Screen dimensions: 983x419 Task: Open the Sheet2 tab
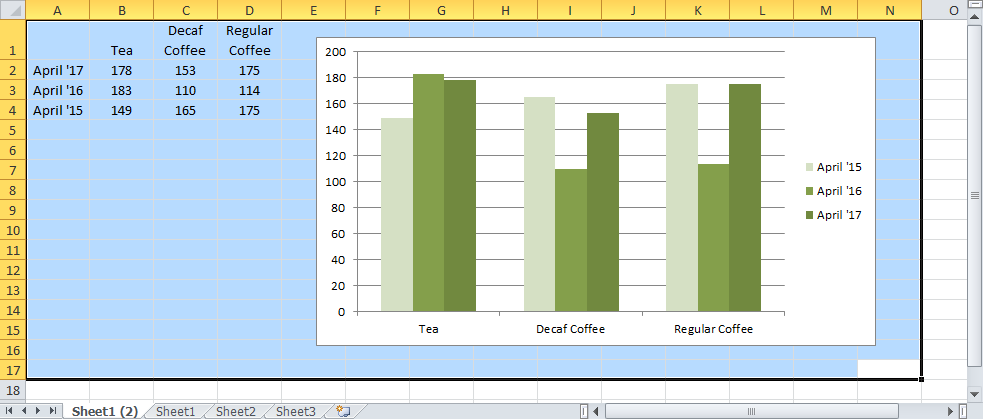tap(236, 411)
